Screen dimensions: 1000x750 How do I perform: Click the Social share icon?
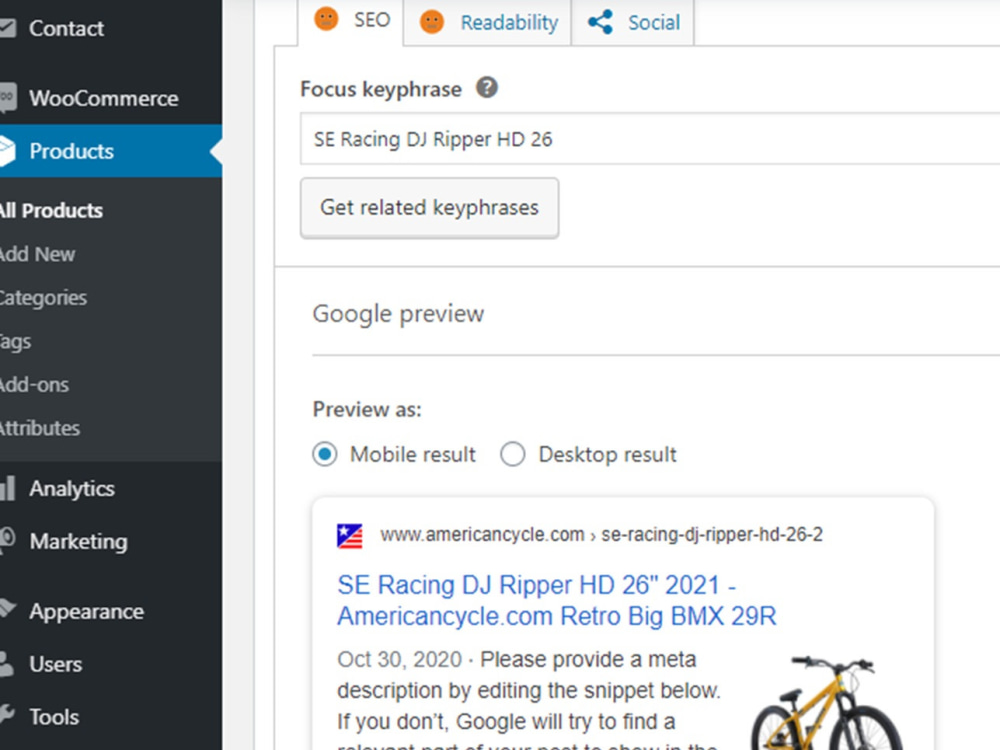600,22
